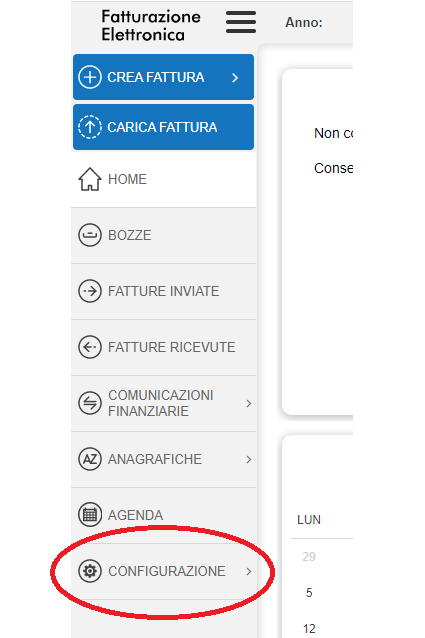Screen dimensions: 425x638
Task: Click the upload arrow icon on Carica Fattura
Action: (90, 127)
